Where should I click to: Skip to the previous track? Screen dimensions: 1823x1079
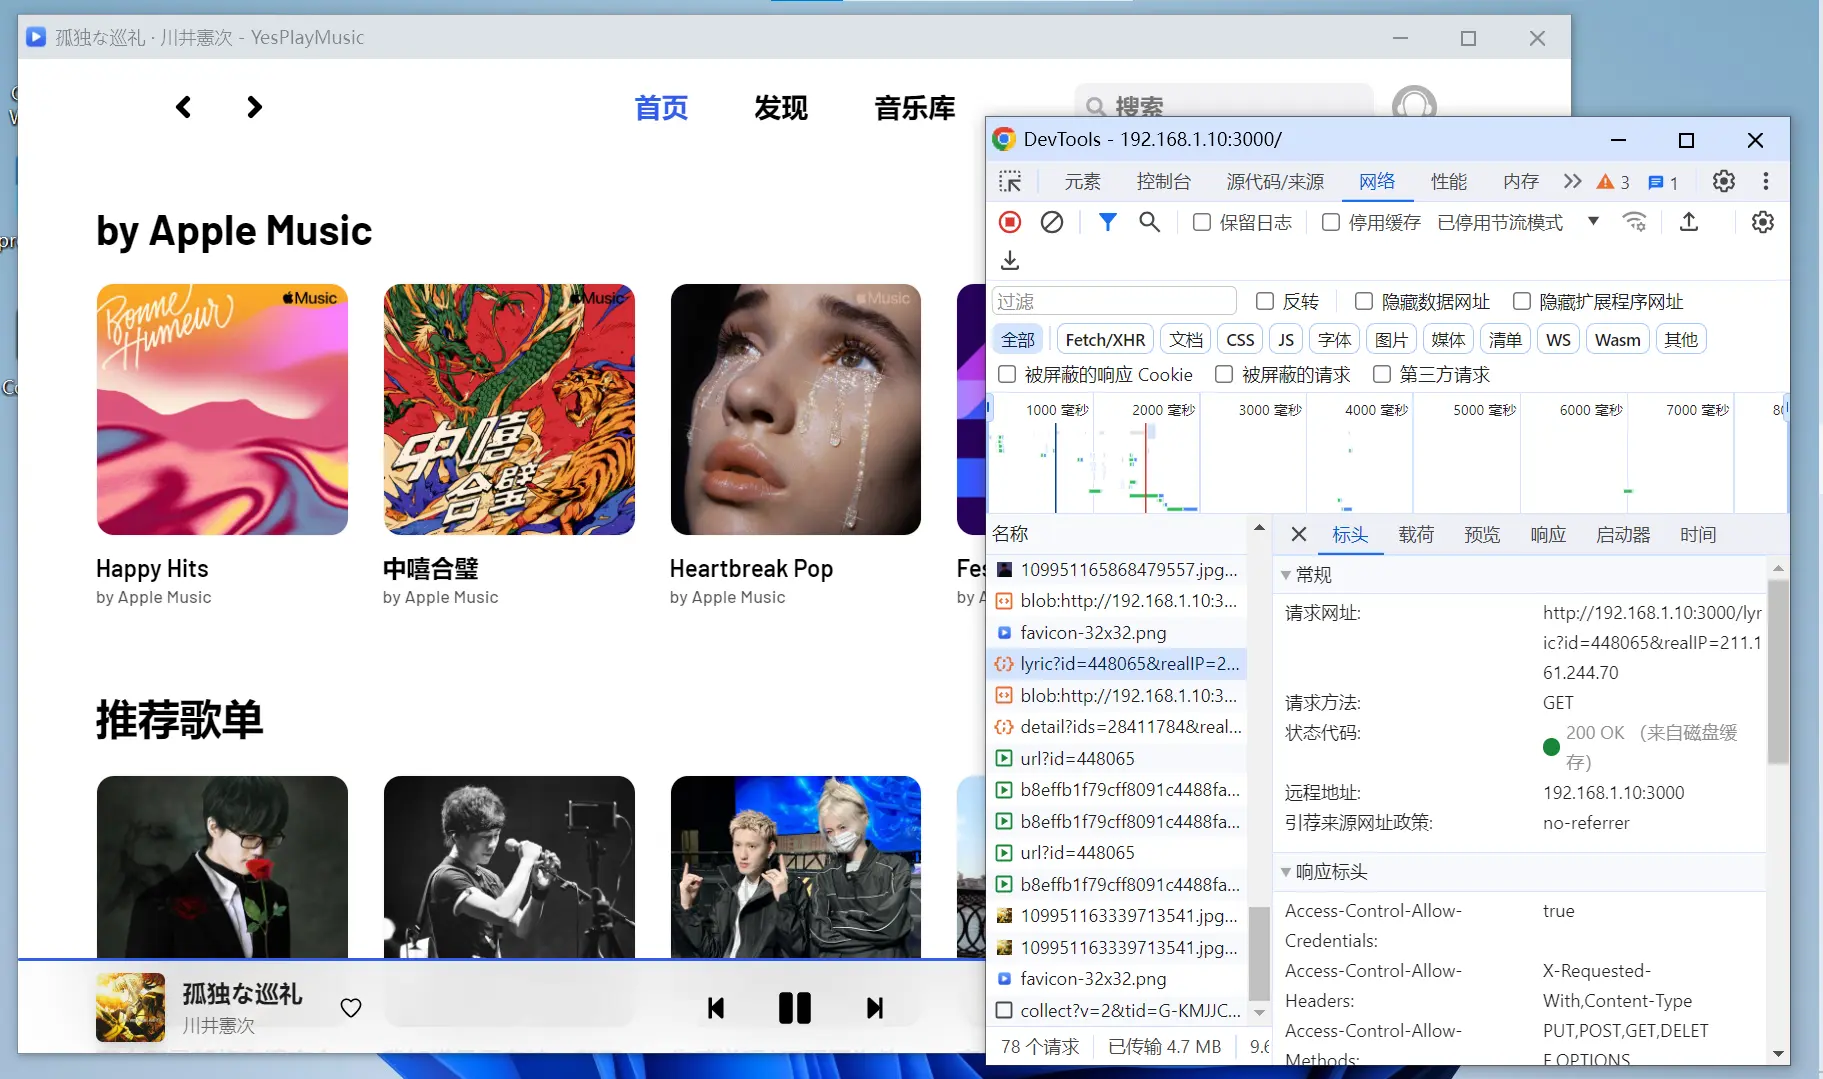tap(716, 1008)
